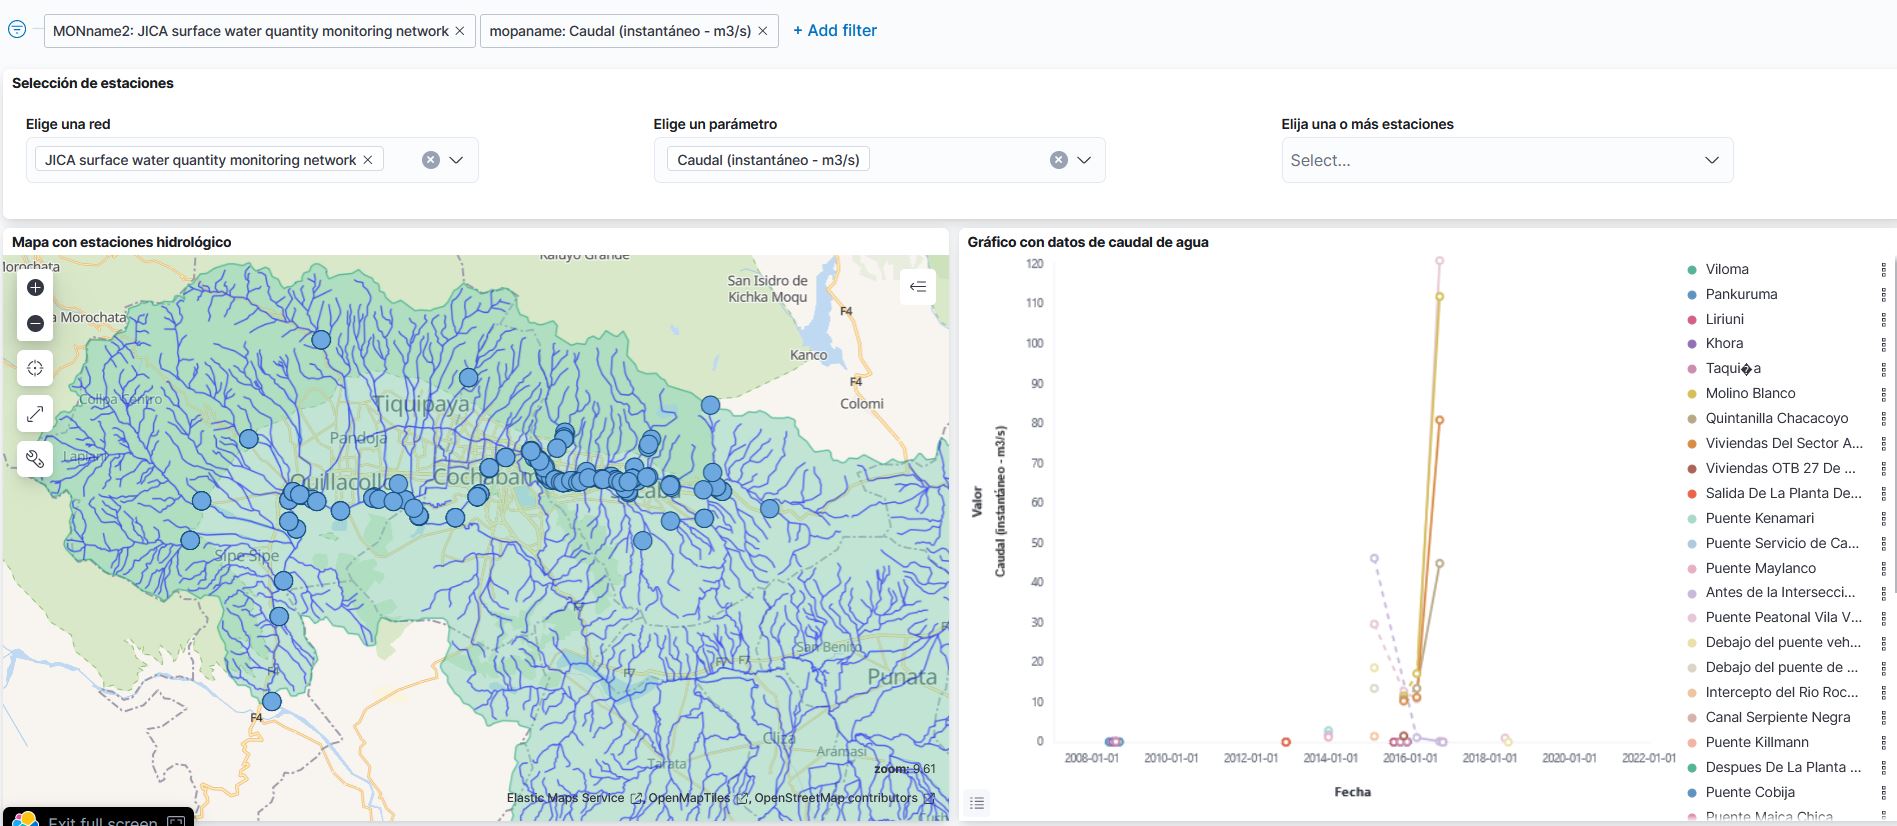Open the map tools wrench
Screen dimensions: 1897x826
coord(35,459)
